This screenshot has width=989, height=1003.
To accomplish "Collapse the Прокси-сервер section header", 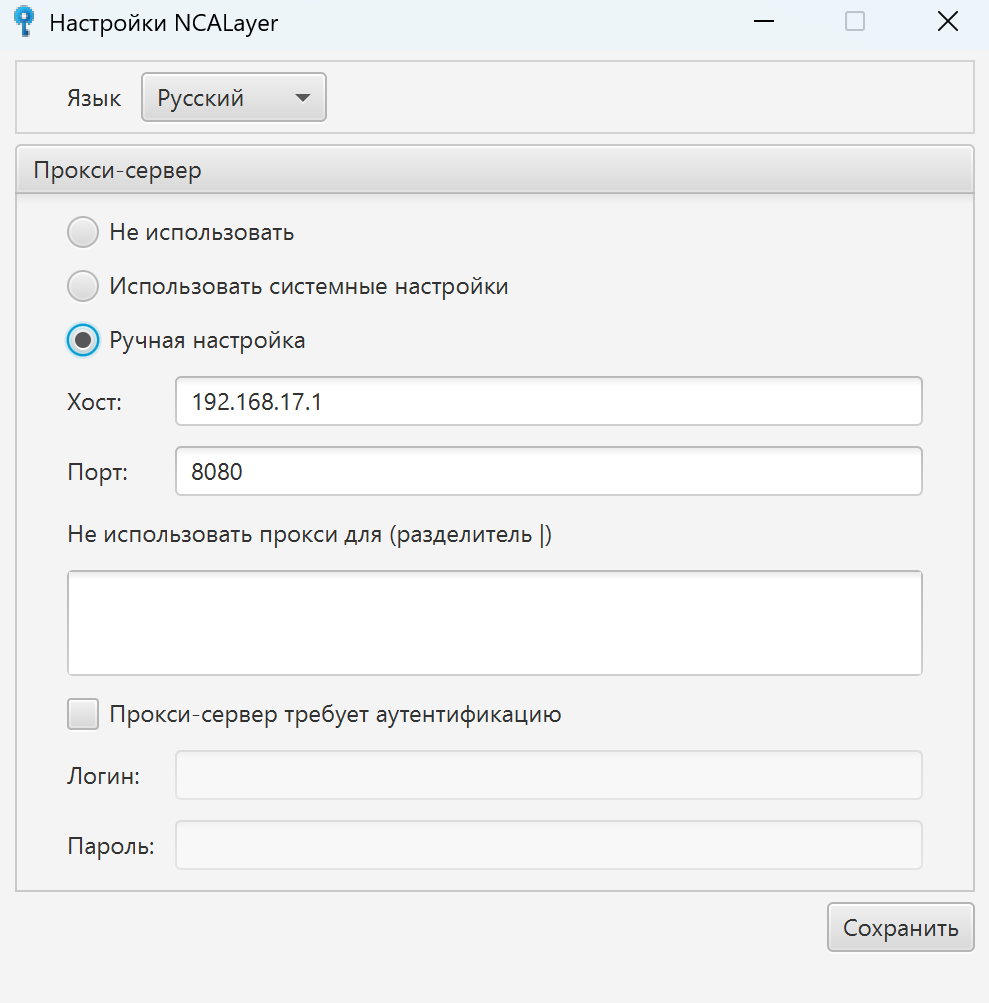I will [x=494, y=170].
